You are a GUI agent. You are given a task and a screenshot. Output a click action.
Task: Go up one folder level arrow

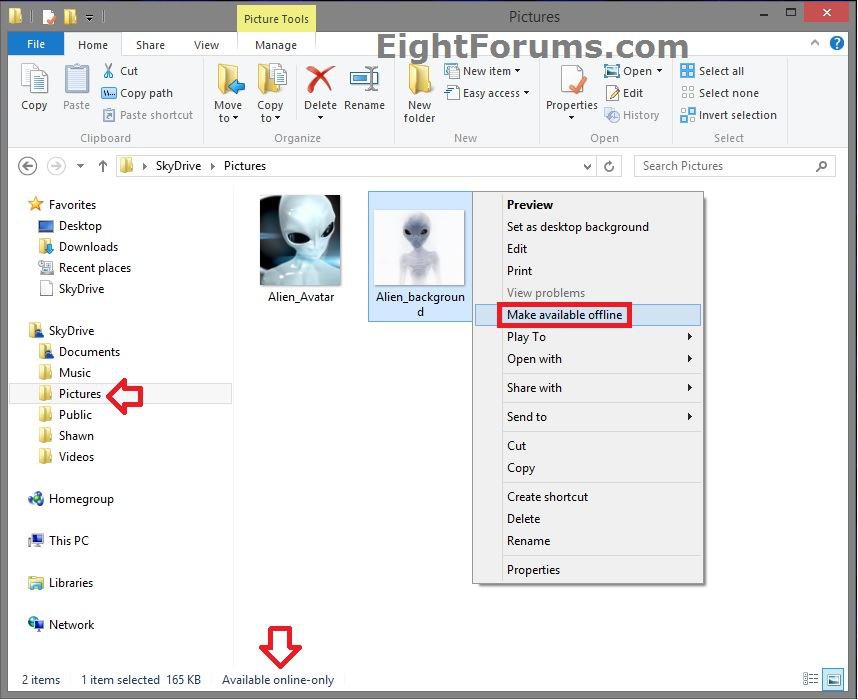(103, 167)
